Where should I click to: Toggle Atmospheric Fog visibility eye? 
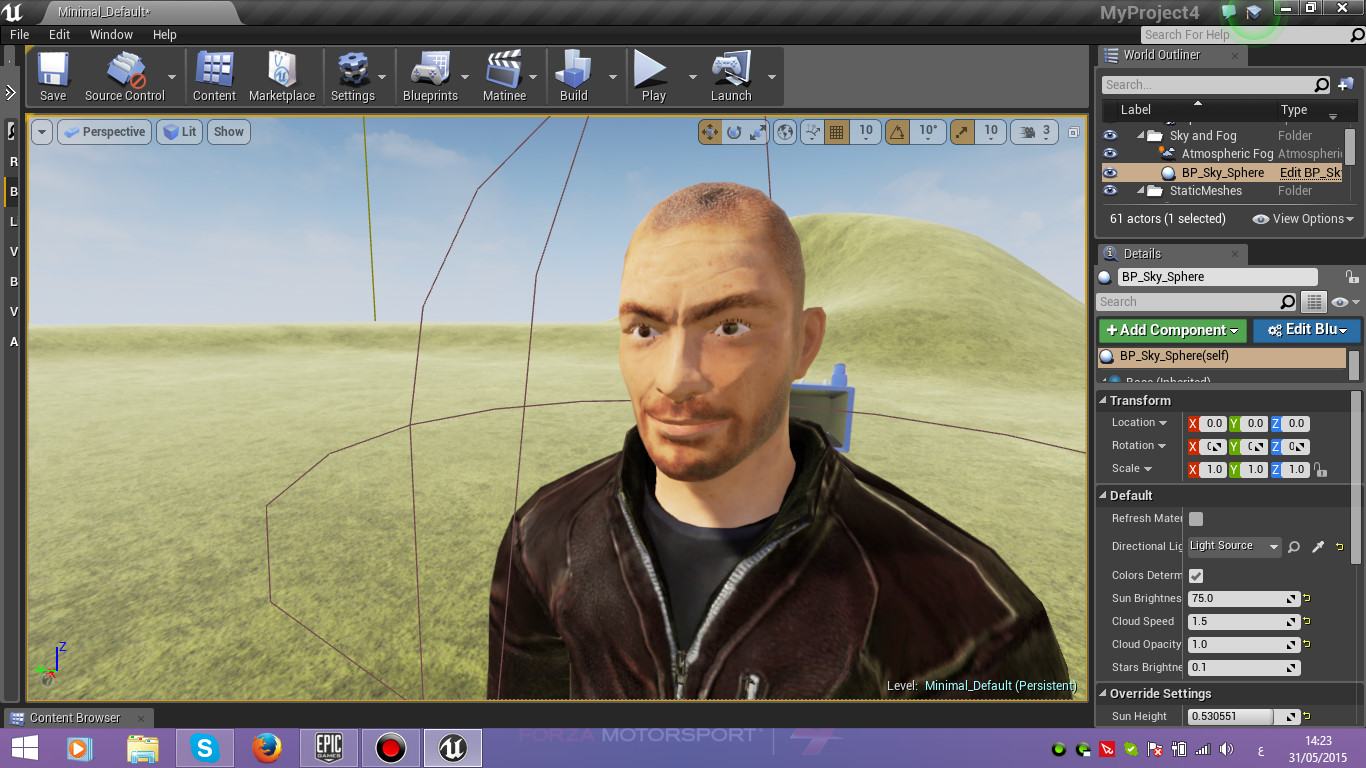[1110, 154]
